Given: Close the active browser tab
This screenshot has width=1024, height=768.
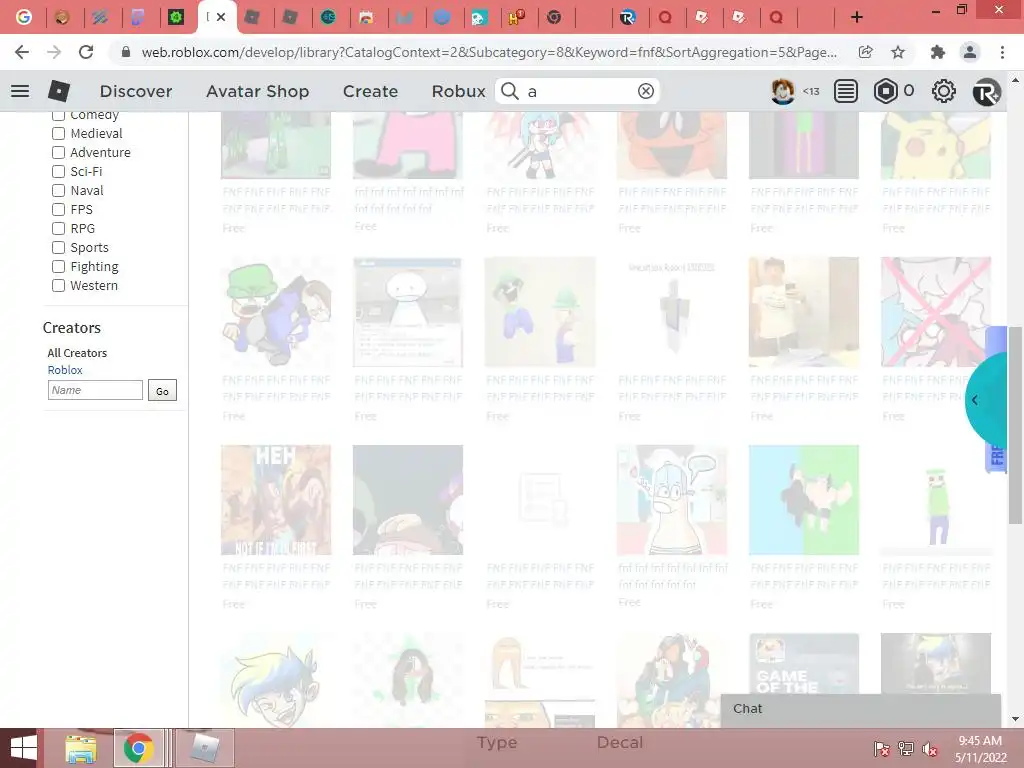Looking at the screenshot, I should click(x=221, y=17).
